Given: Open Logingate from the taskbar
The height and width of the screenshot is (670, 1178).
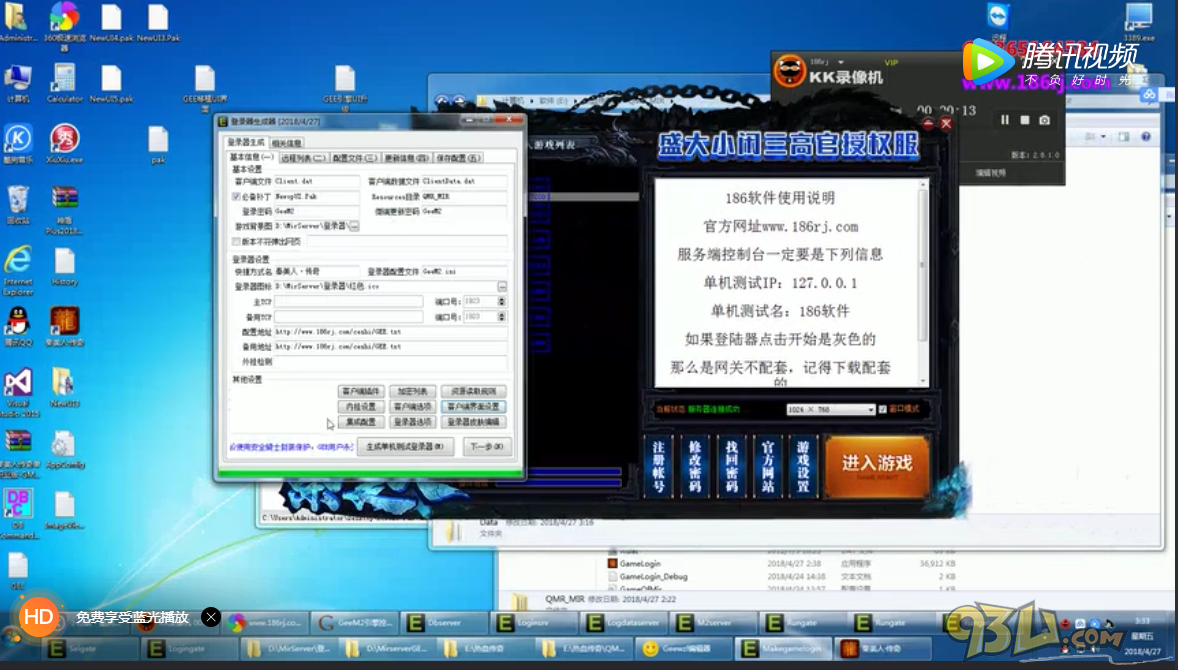Looking at the screenshot, I should point(188,648).
